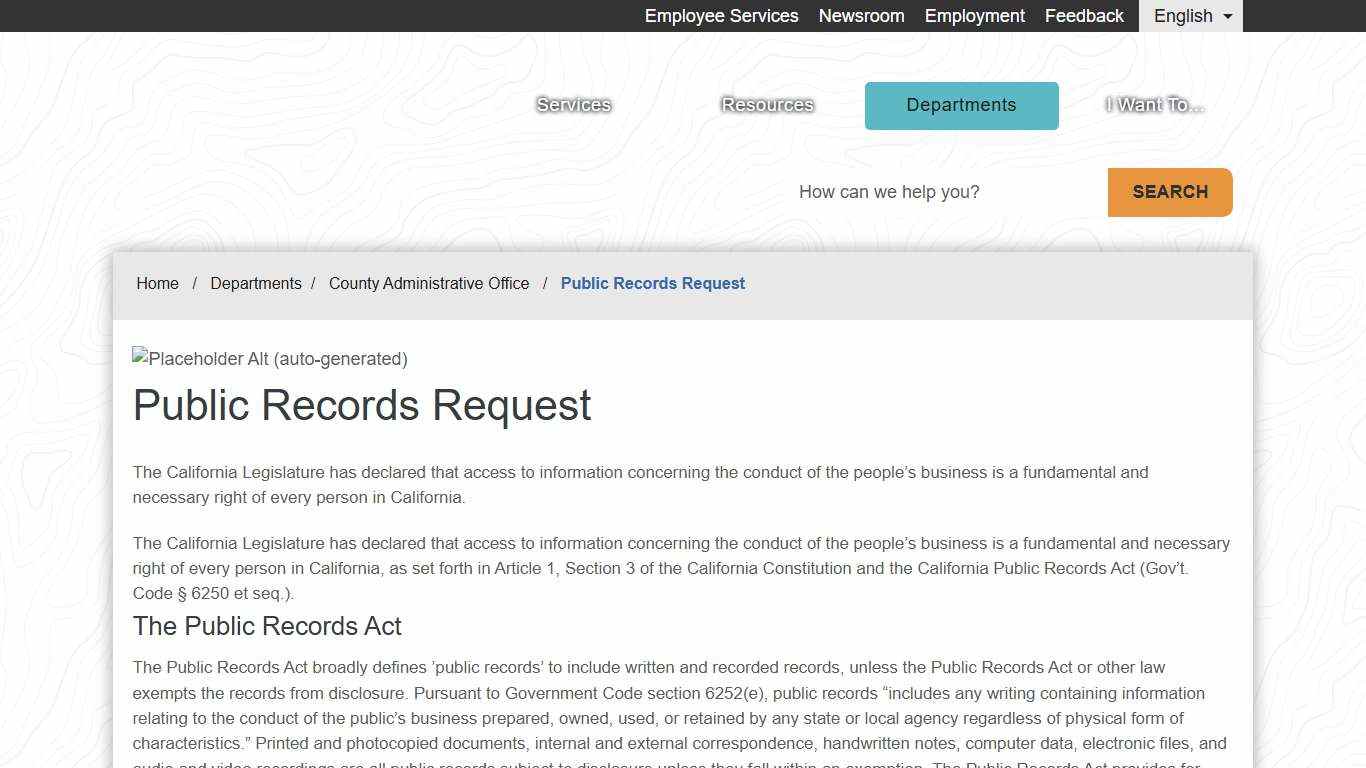The width and height of the screenshot is (1366, 768).
Task: Open the Services navigation dropdown
Action: click(573, 104)
